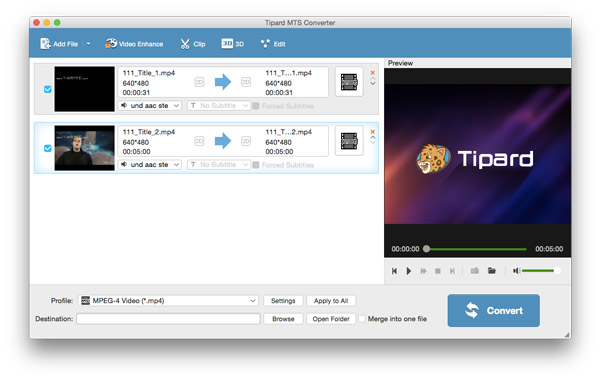Viewport: 600px width, 380px height.
Task: Click Open Folder button
Action: [331, 319]
